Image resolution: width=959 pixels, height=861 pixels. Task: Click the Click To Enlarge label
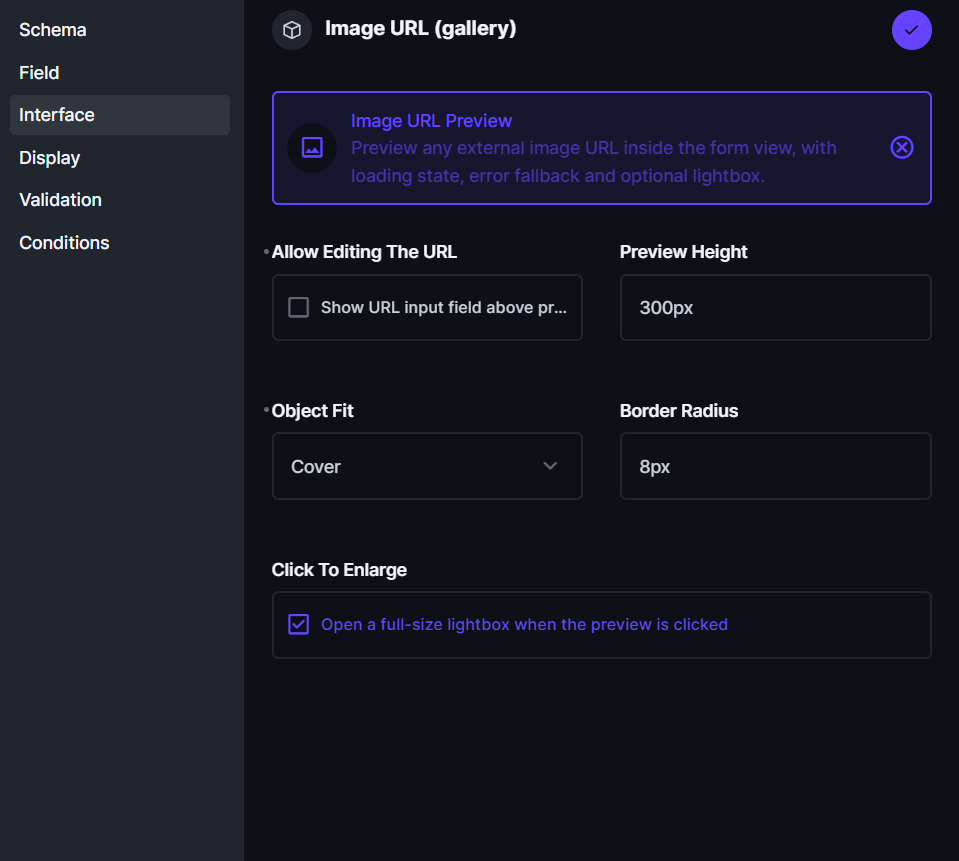point(339,570)
